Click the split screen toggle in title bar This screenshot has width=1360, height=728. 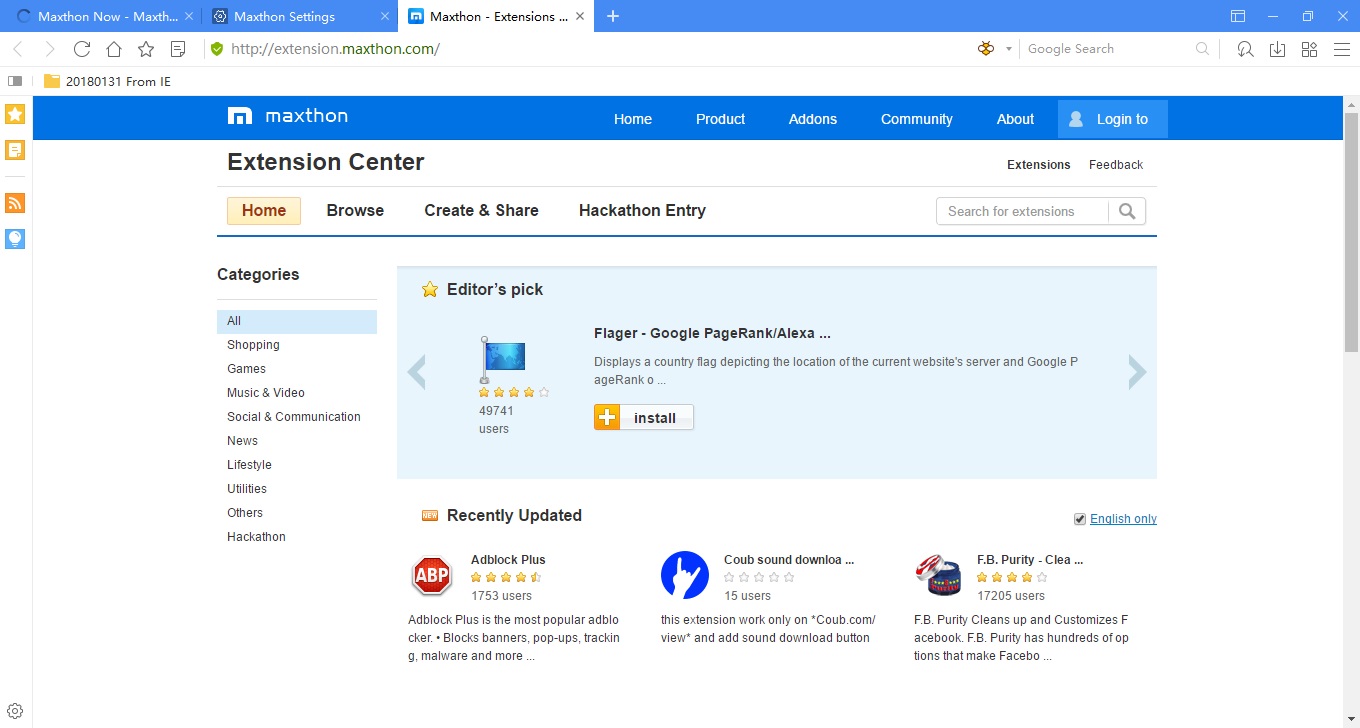pyautogui.click(x=1237, y=15)
